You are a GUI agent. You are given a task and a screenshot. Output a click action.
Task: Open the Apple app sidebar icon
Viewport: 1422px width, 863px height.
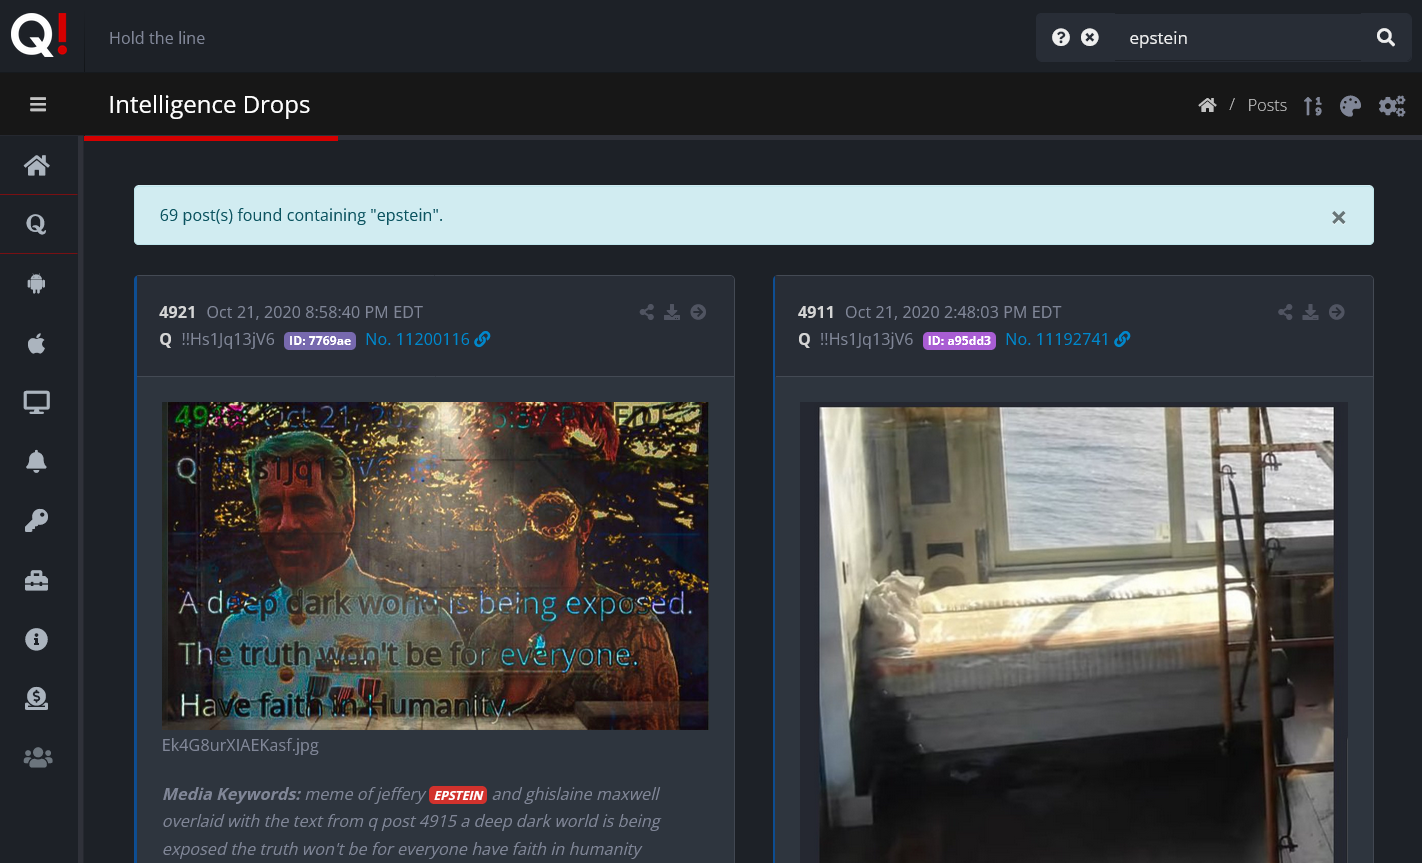click(37, 343)
